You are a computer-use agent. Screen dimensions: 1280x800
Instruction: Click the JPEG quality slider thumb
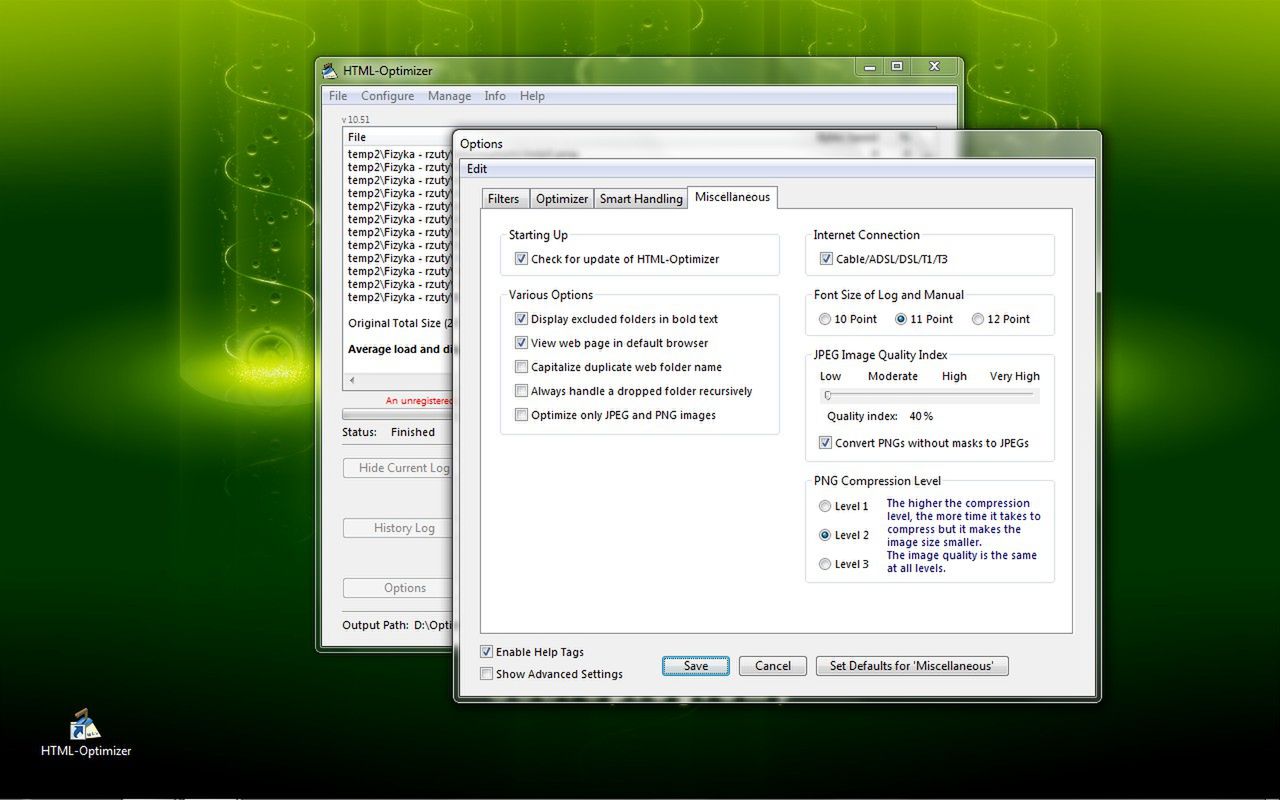tap(828, 396)
